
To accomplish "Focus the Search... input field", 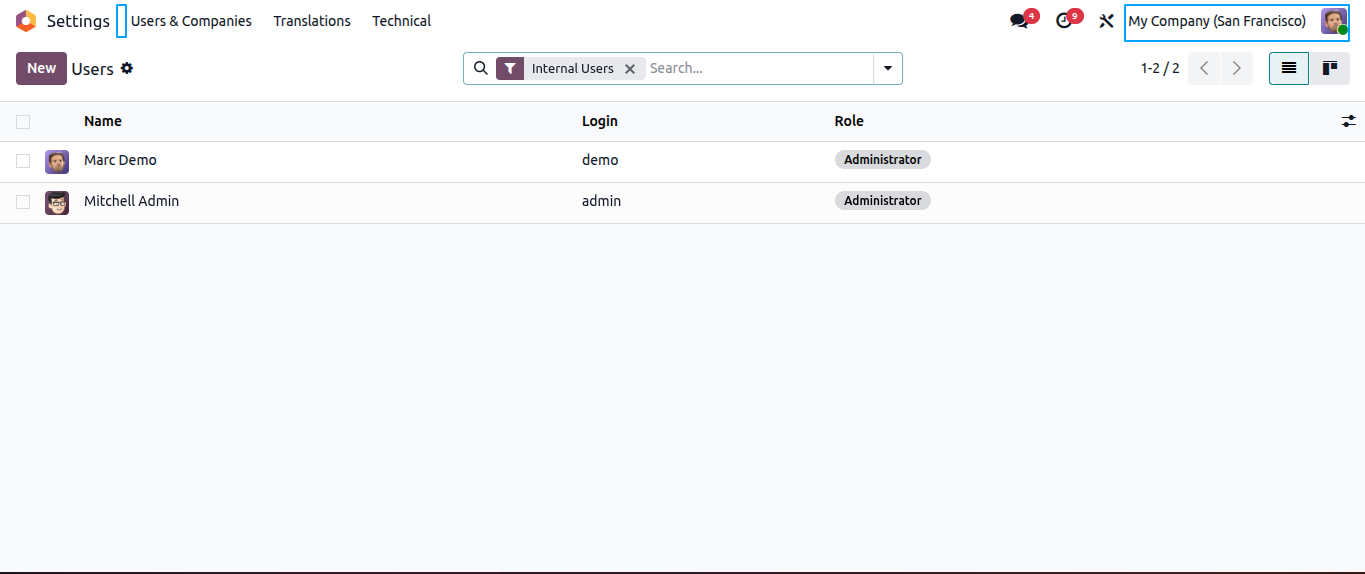I will pyautogui.click(x=758, y=68).
